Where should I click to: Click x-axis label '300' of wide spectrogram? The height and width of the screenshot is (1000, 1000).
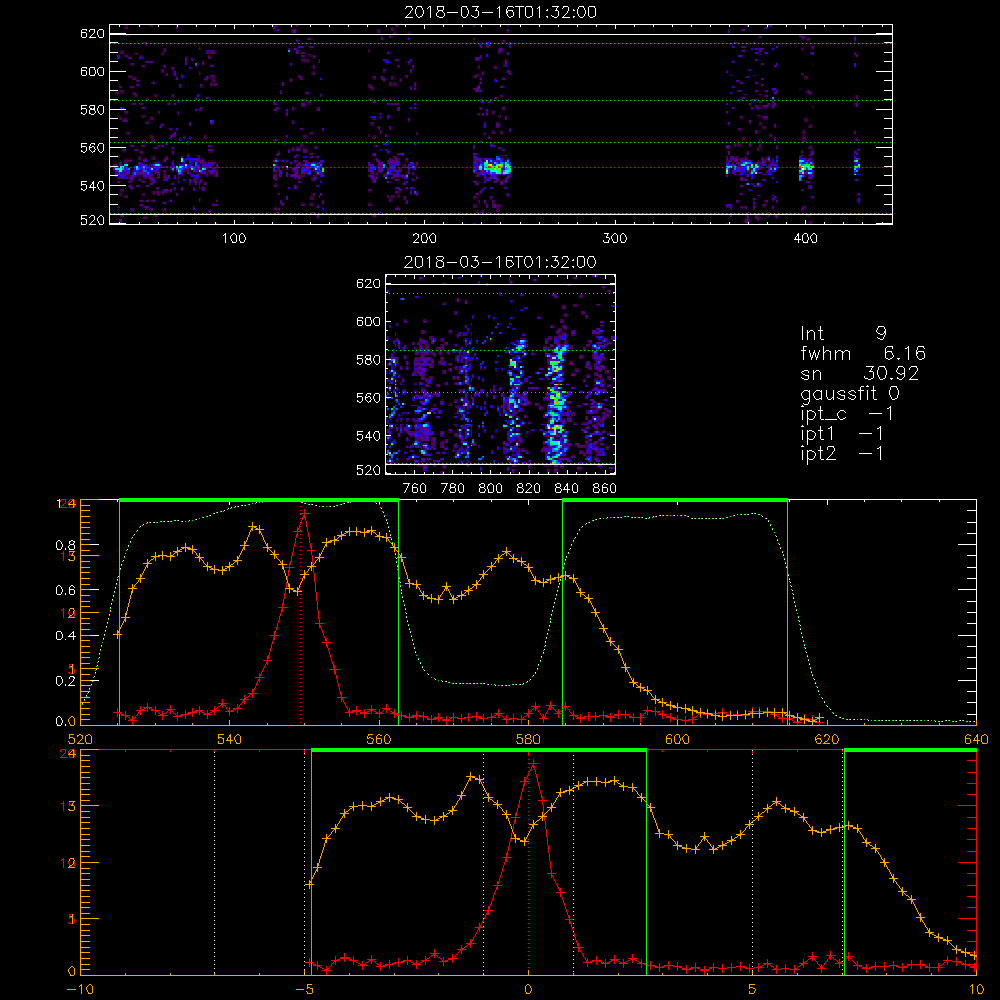point(614,238)
